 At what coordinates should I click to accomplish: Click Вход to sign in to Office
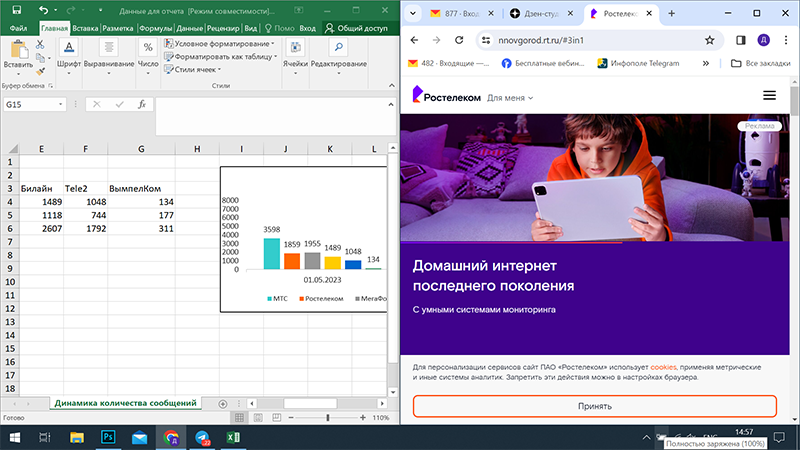click(x=307, y=29)
